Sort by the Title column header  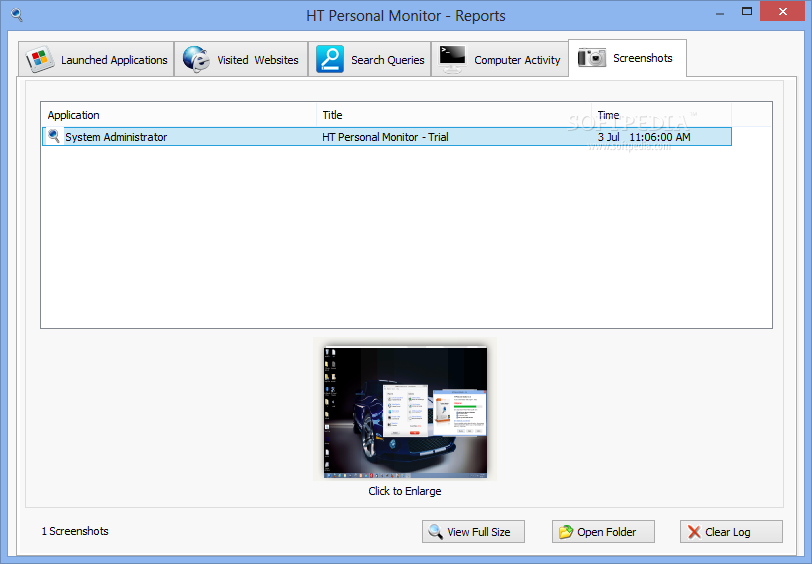point(454,115)
